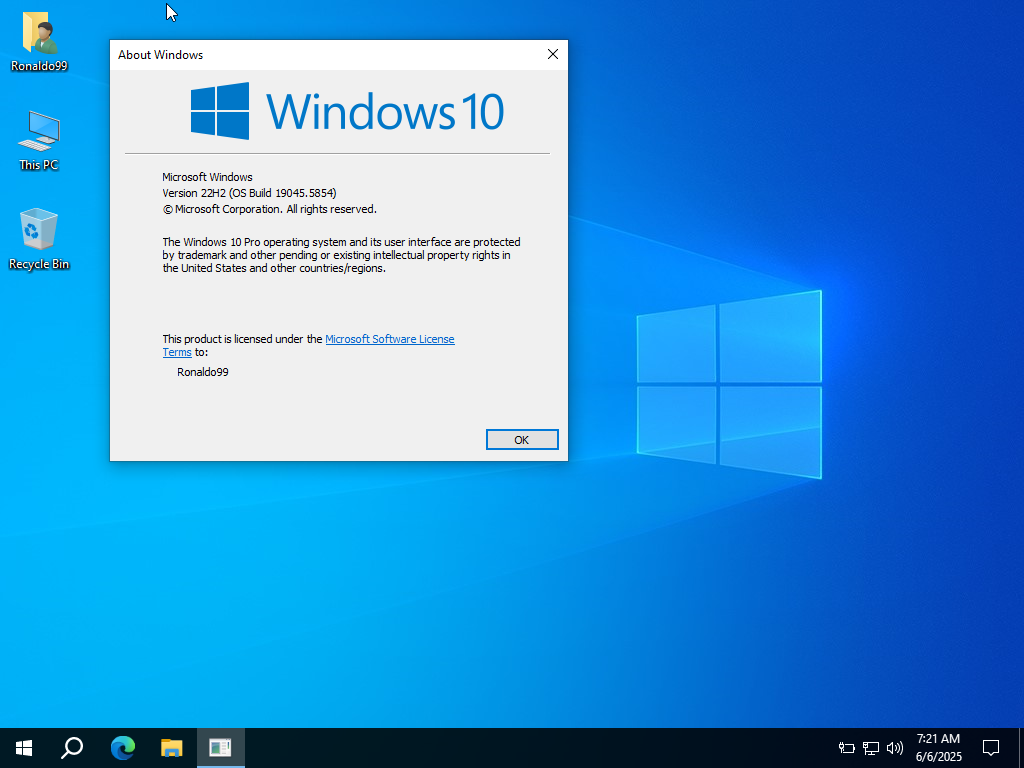This screenshot has height=768, width=1024.
Task: Open taskbar search
Action: point(72,748)
